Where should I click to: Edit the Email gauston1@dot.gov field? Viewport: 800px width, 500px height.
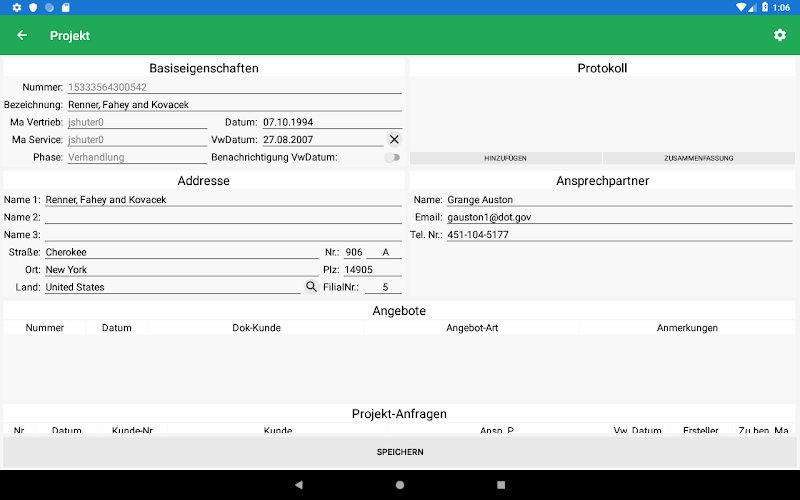coord(619,217)
